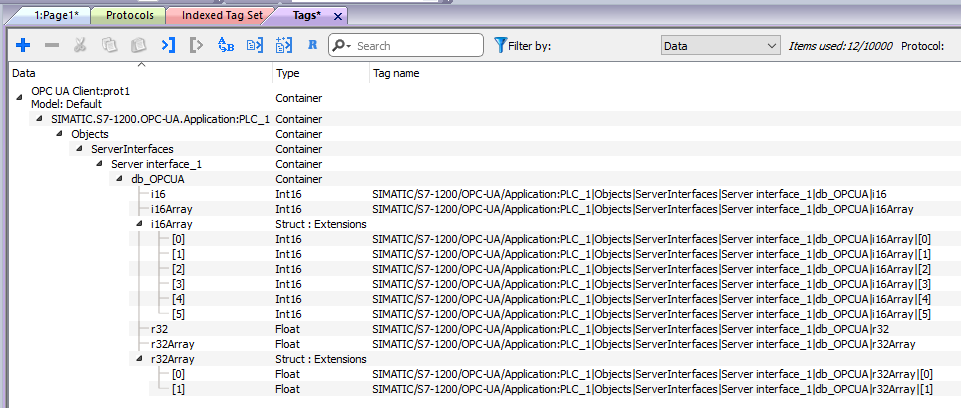Click the import tags arrow-bracket icon

168,45
